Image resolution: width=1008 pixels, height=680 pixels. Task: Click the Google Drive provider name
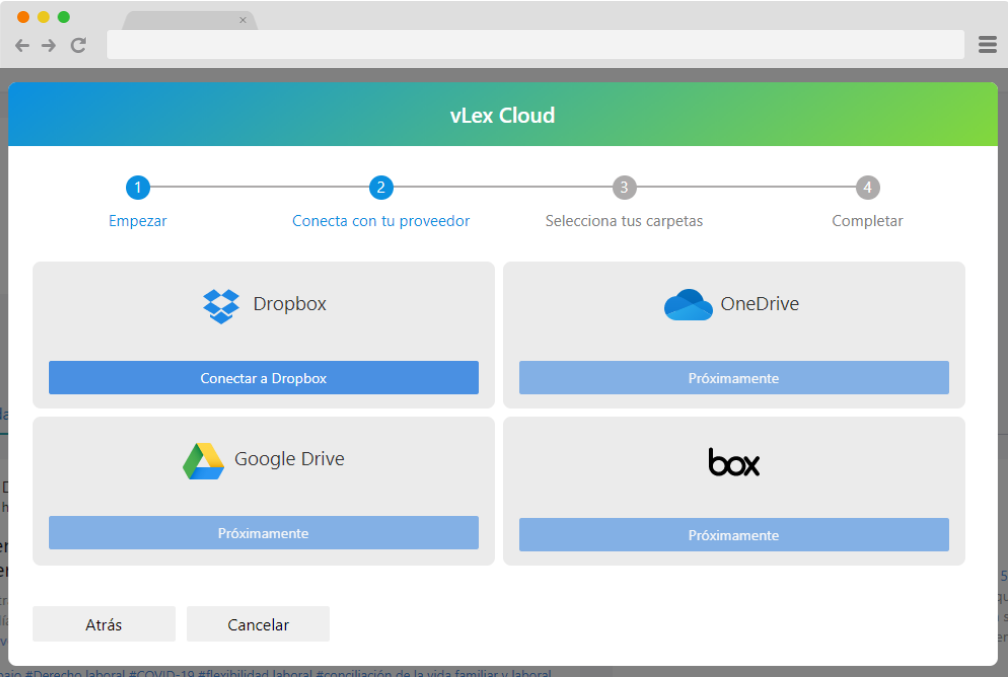click(x=289, y=459)
